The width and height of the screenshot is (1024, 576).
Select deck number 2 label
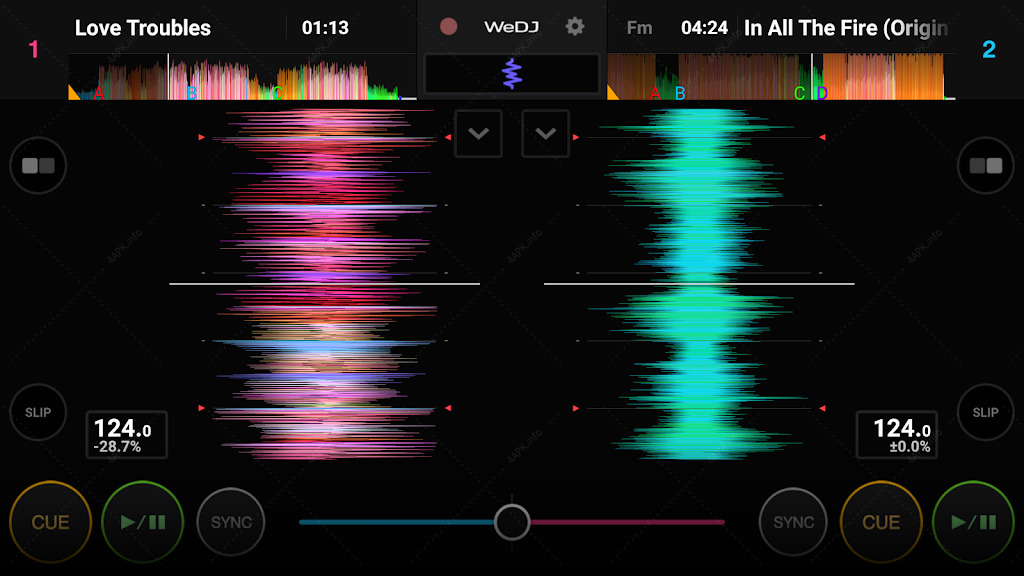[989, 50]
